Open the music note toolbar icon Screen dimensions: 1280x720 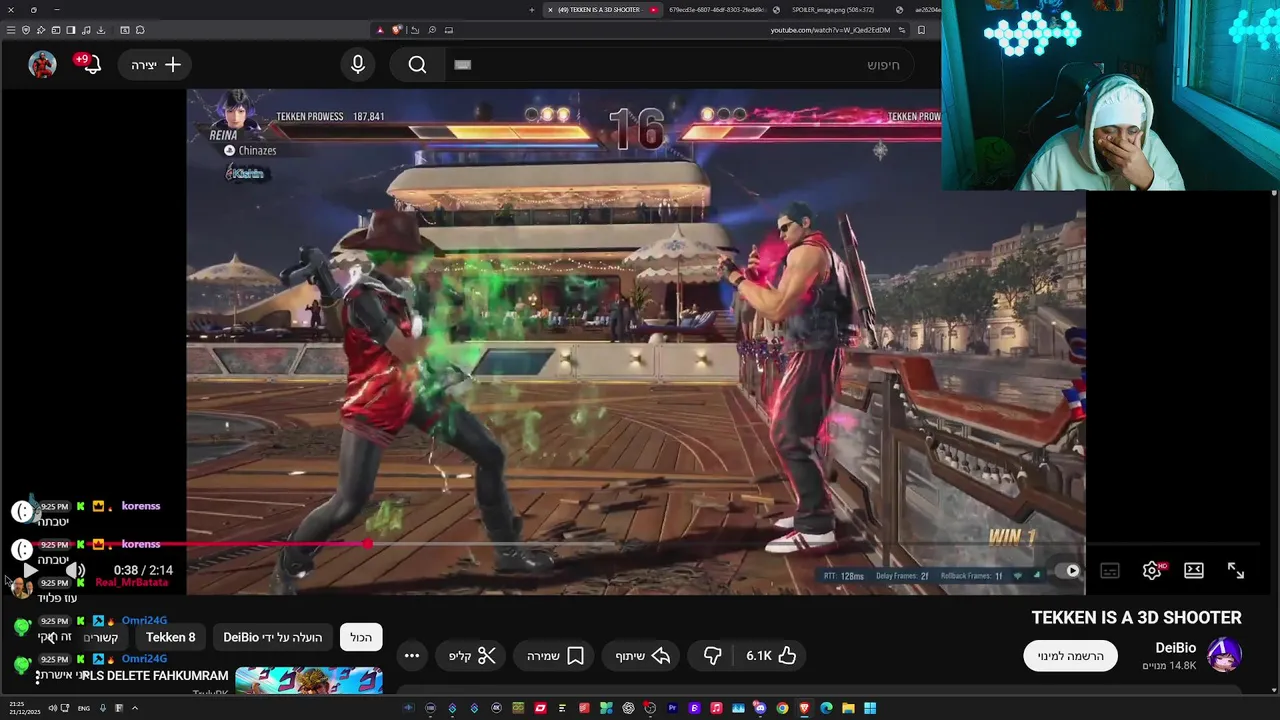[86, 30]
